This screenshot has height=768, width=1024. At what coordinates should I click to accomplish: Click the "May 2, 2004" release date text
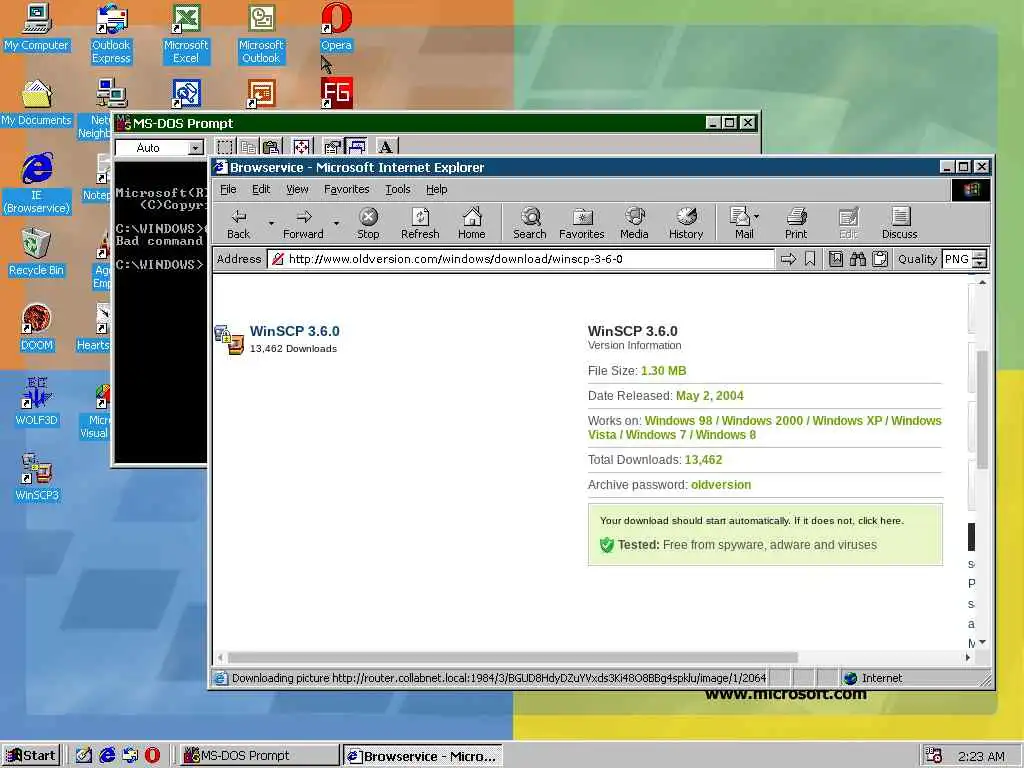coord(710,396)
